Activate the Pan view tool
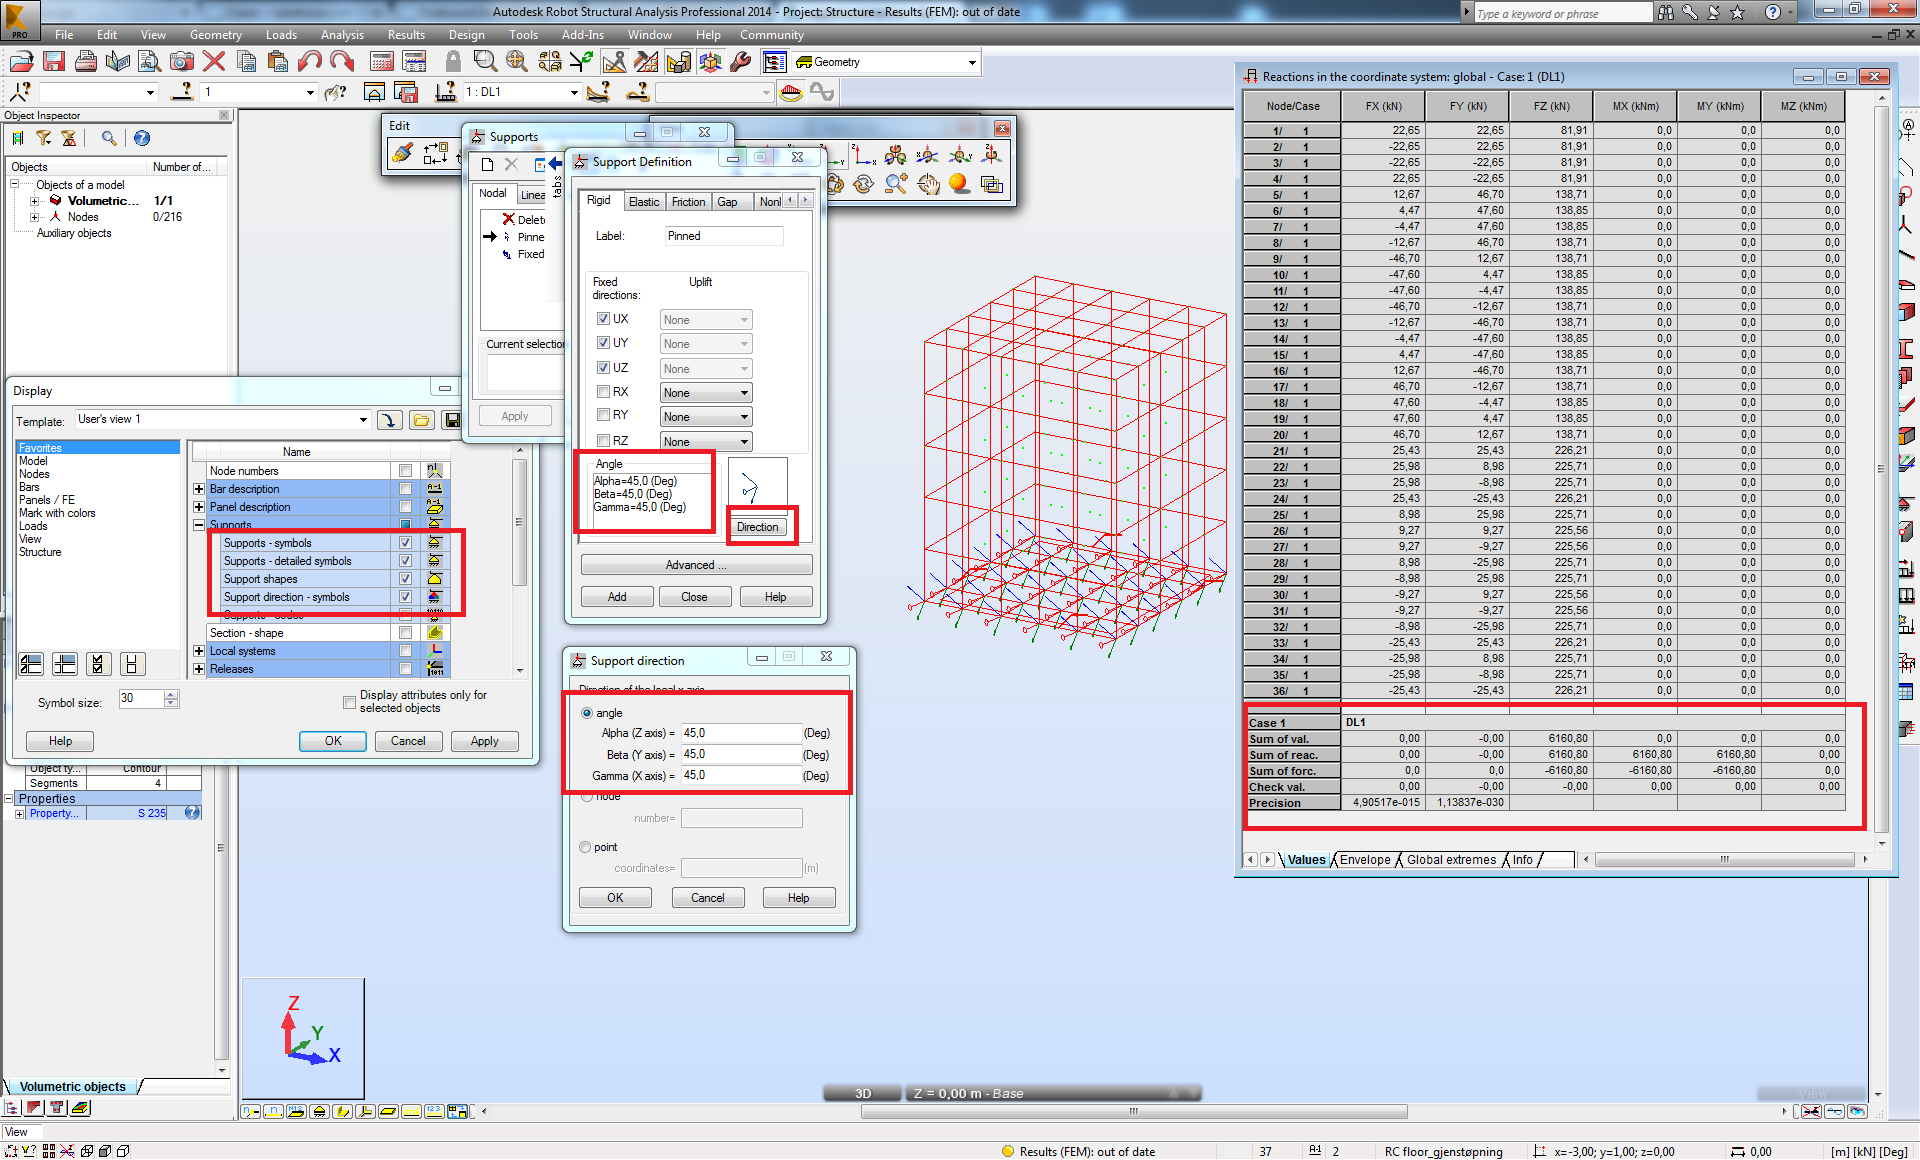 click(x=928, y=185)
